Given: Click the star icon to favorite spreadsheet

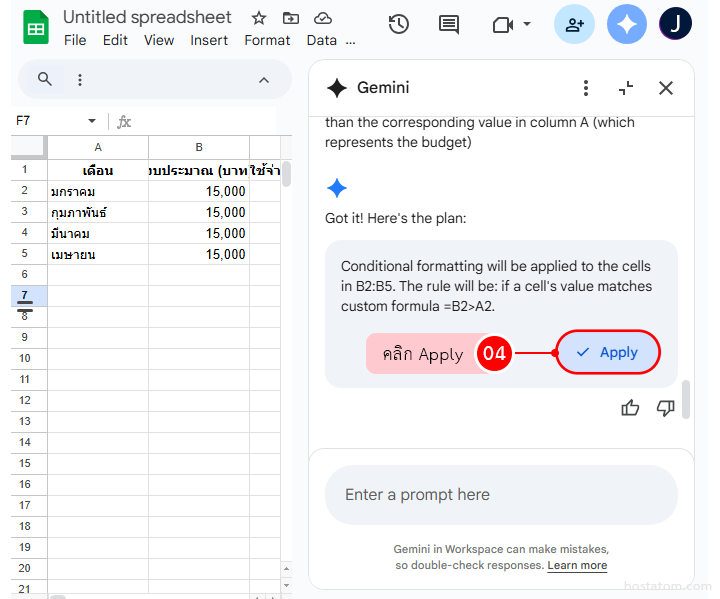Looking at the screenshot, I should [x=259, y=18].
